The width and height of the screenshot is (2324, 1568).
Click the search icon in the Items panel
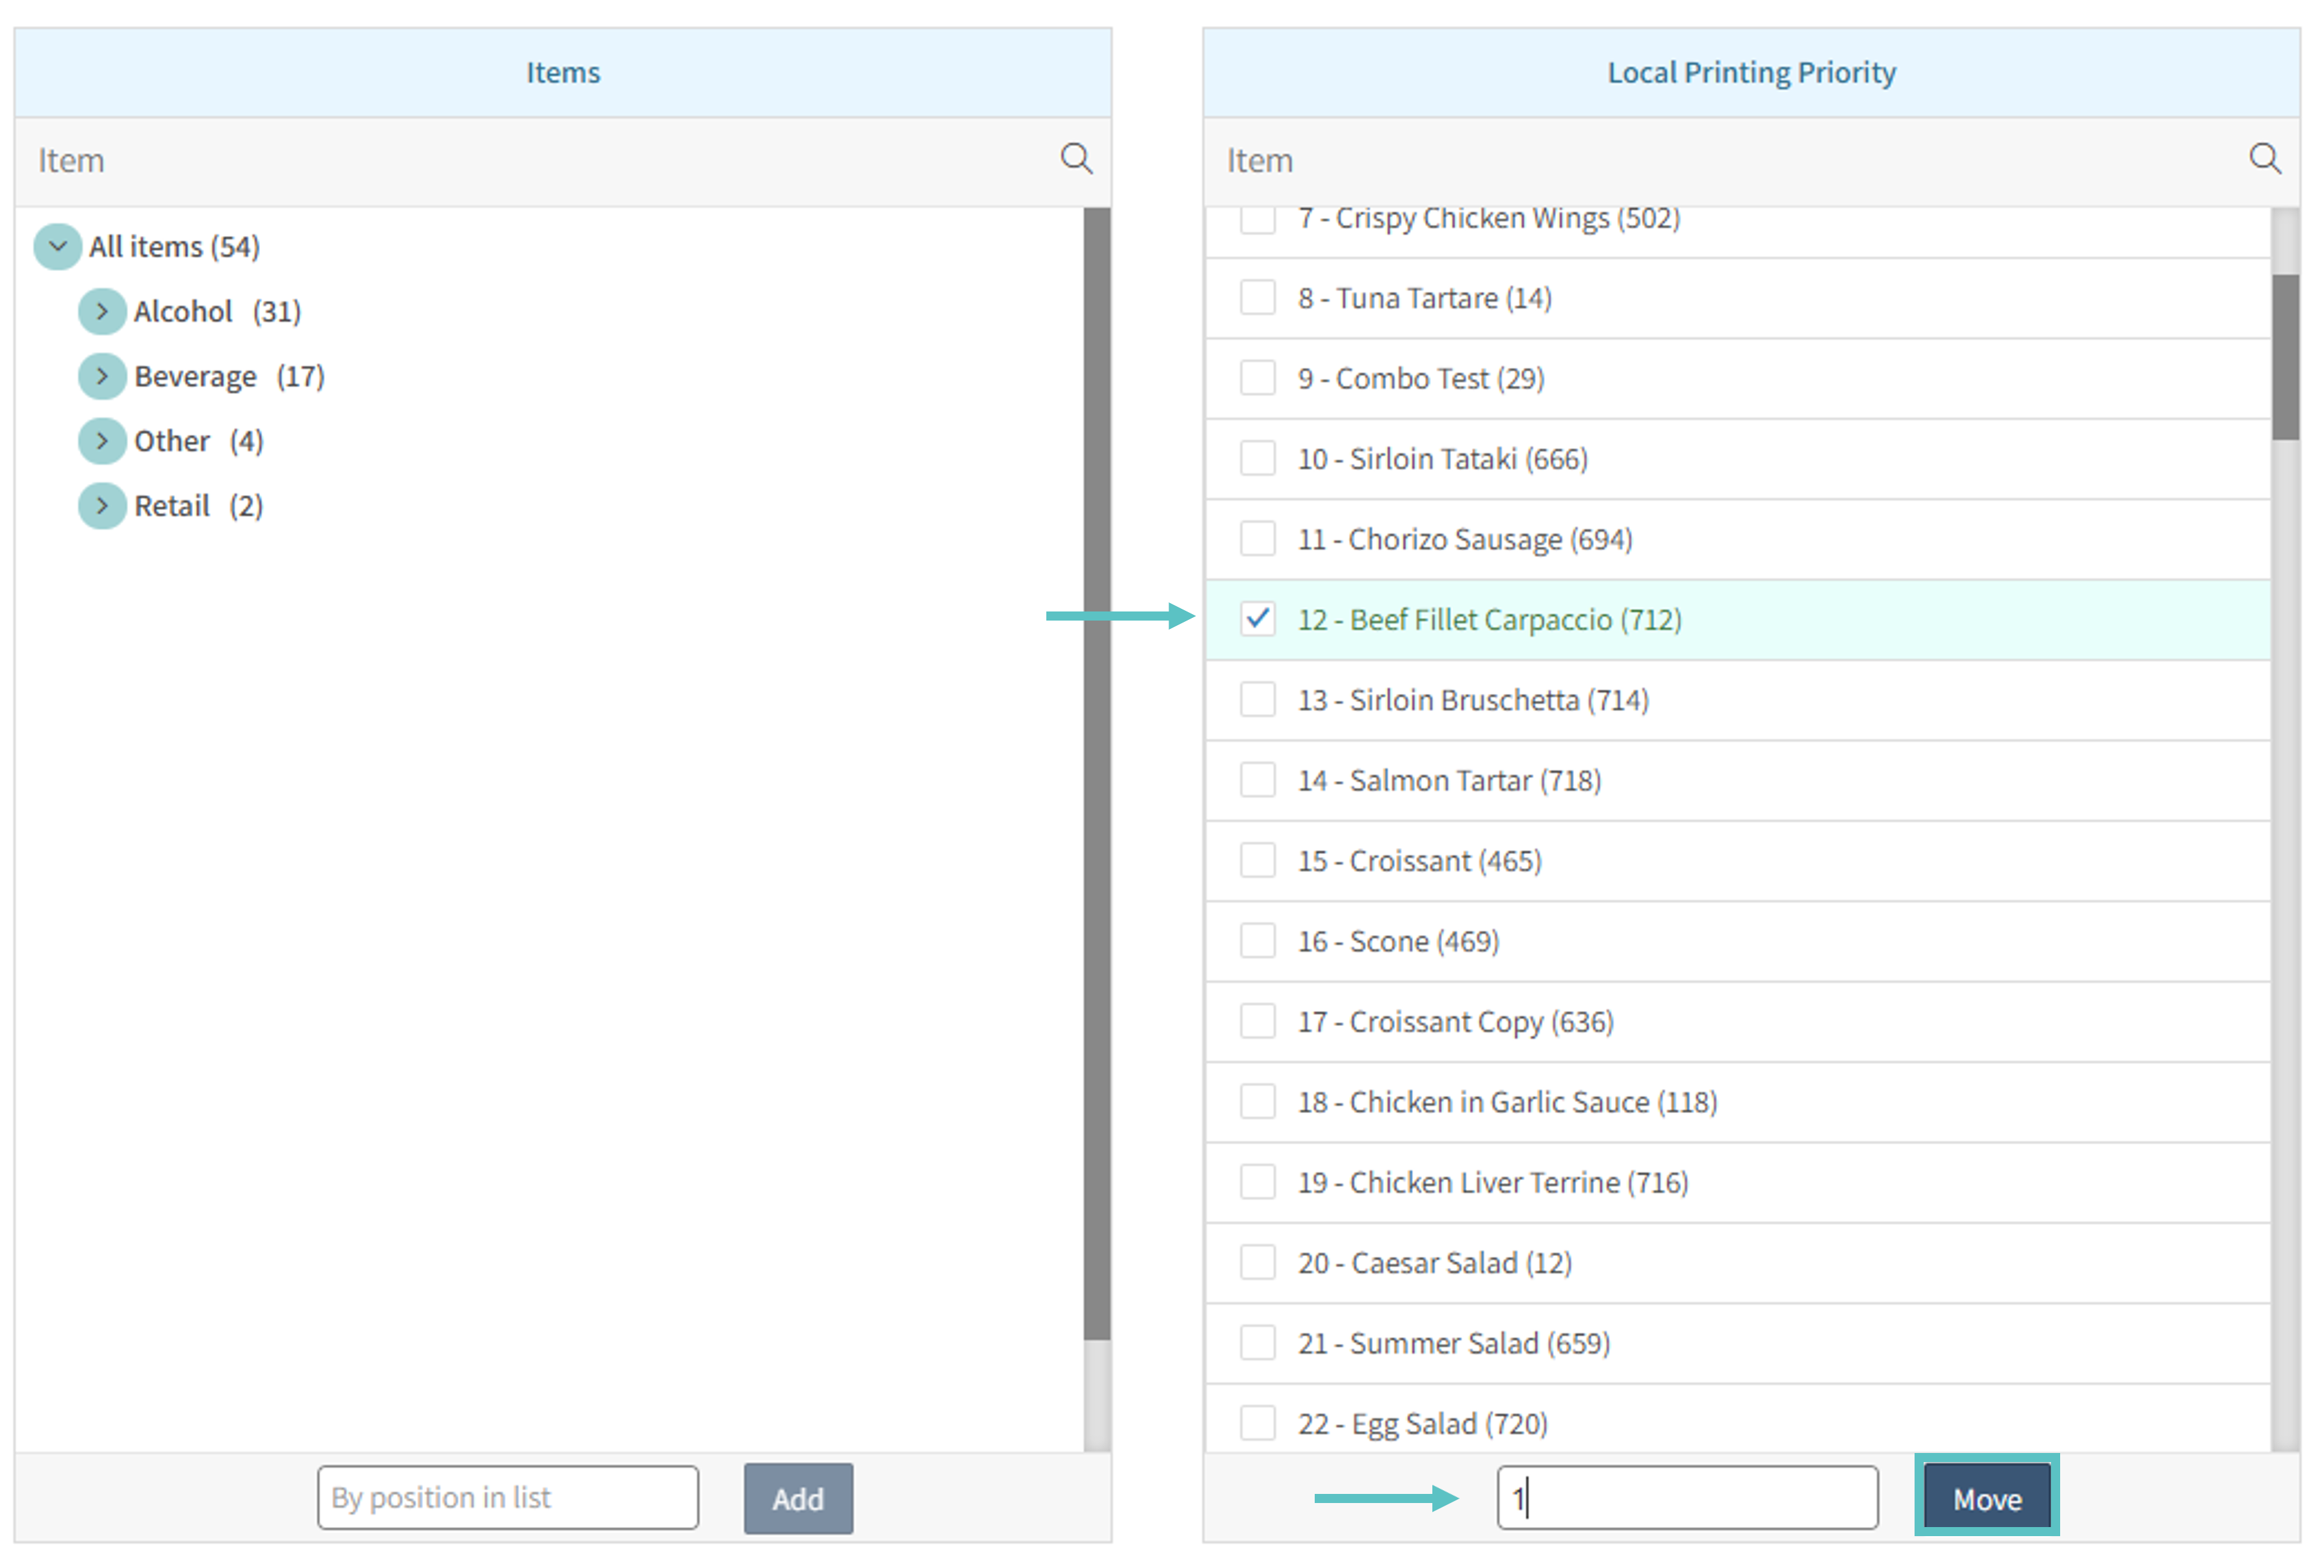click(x=1076, y=159)
